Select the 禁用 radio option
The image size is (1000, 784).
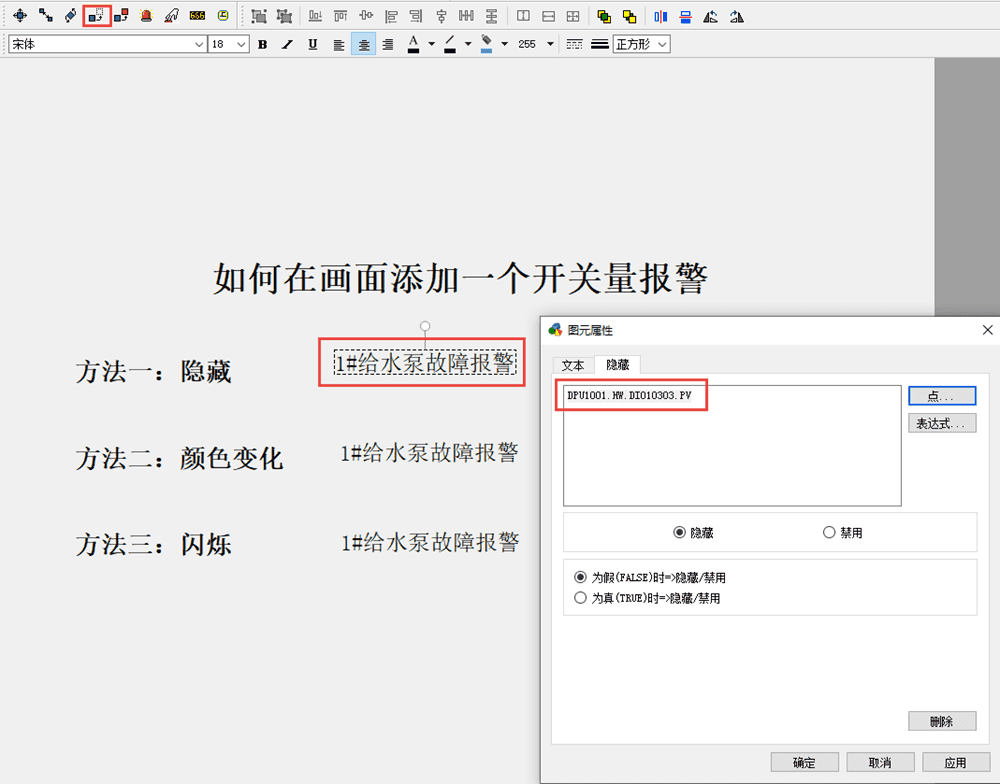[842, 532]
